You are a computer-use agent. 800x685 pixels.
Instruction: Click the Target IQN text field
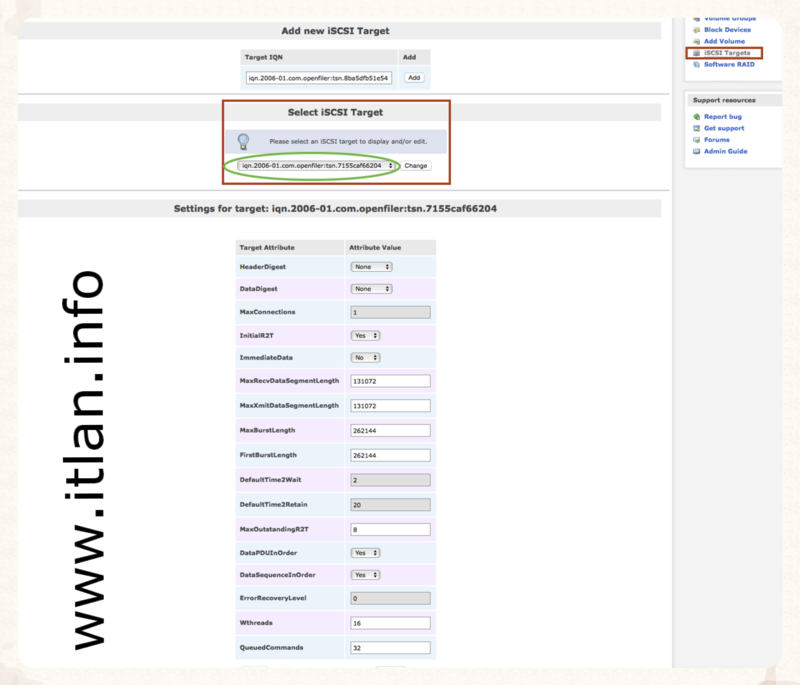point(320,77)
